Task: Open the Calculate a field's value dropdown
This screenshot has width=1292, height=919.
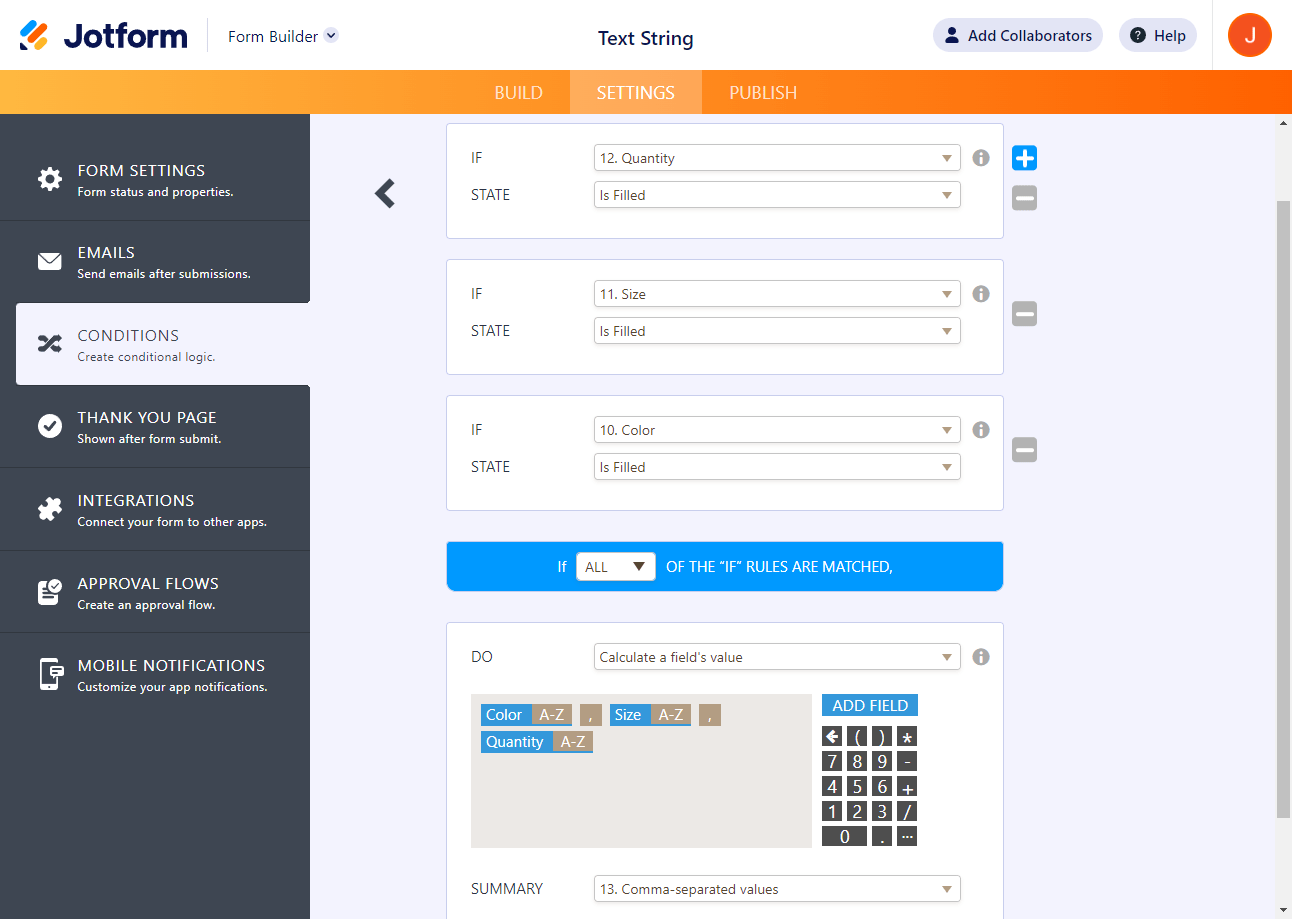Action: click(777, 657)
